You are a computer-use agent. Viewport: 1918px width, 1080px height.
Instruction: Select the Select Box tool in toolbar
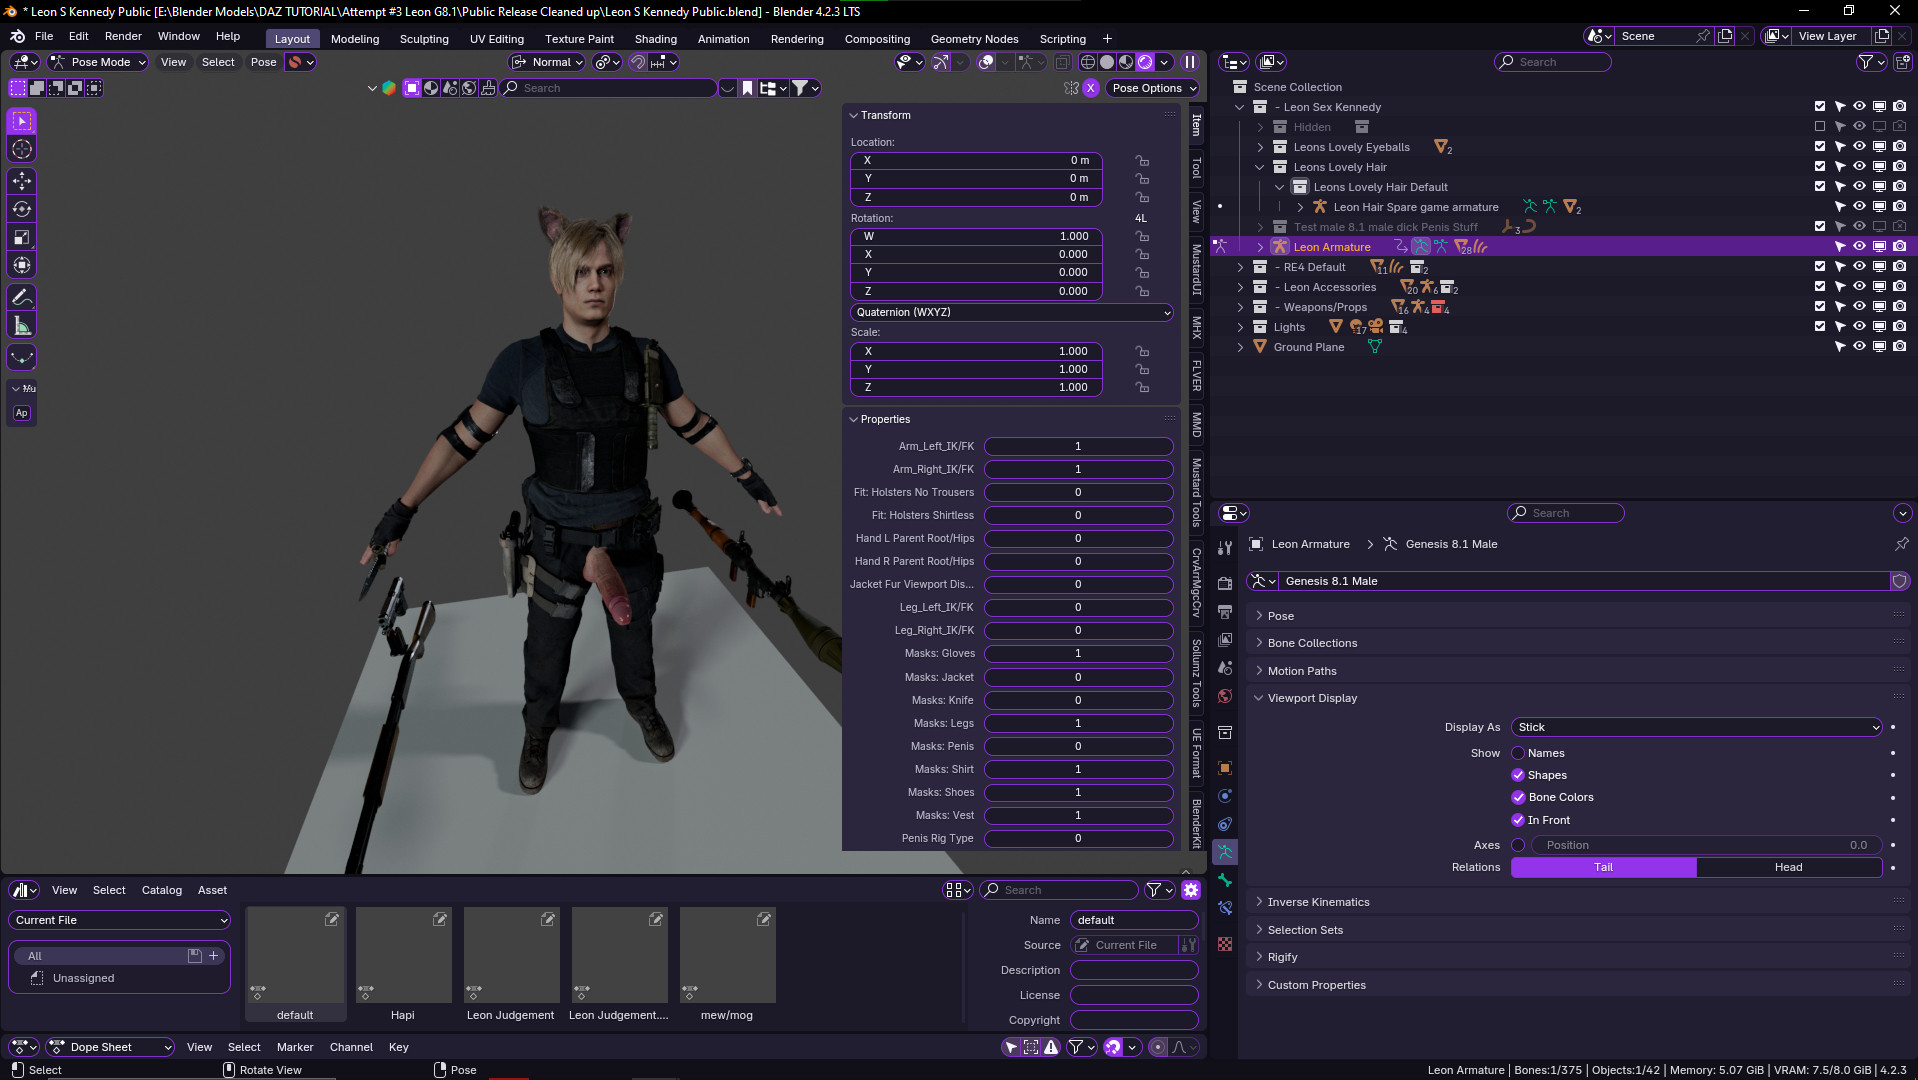point(22,121)
